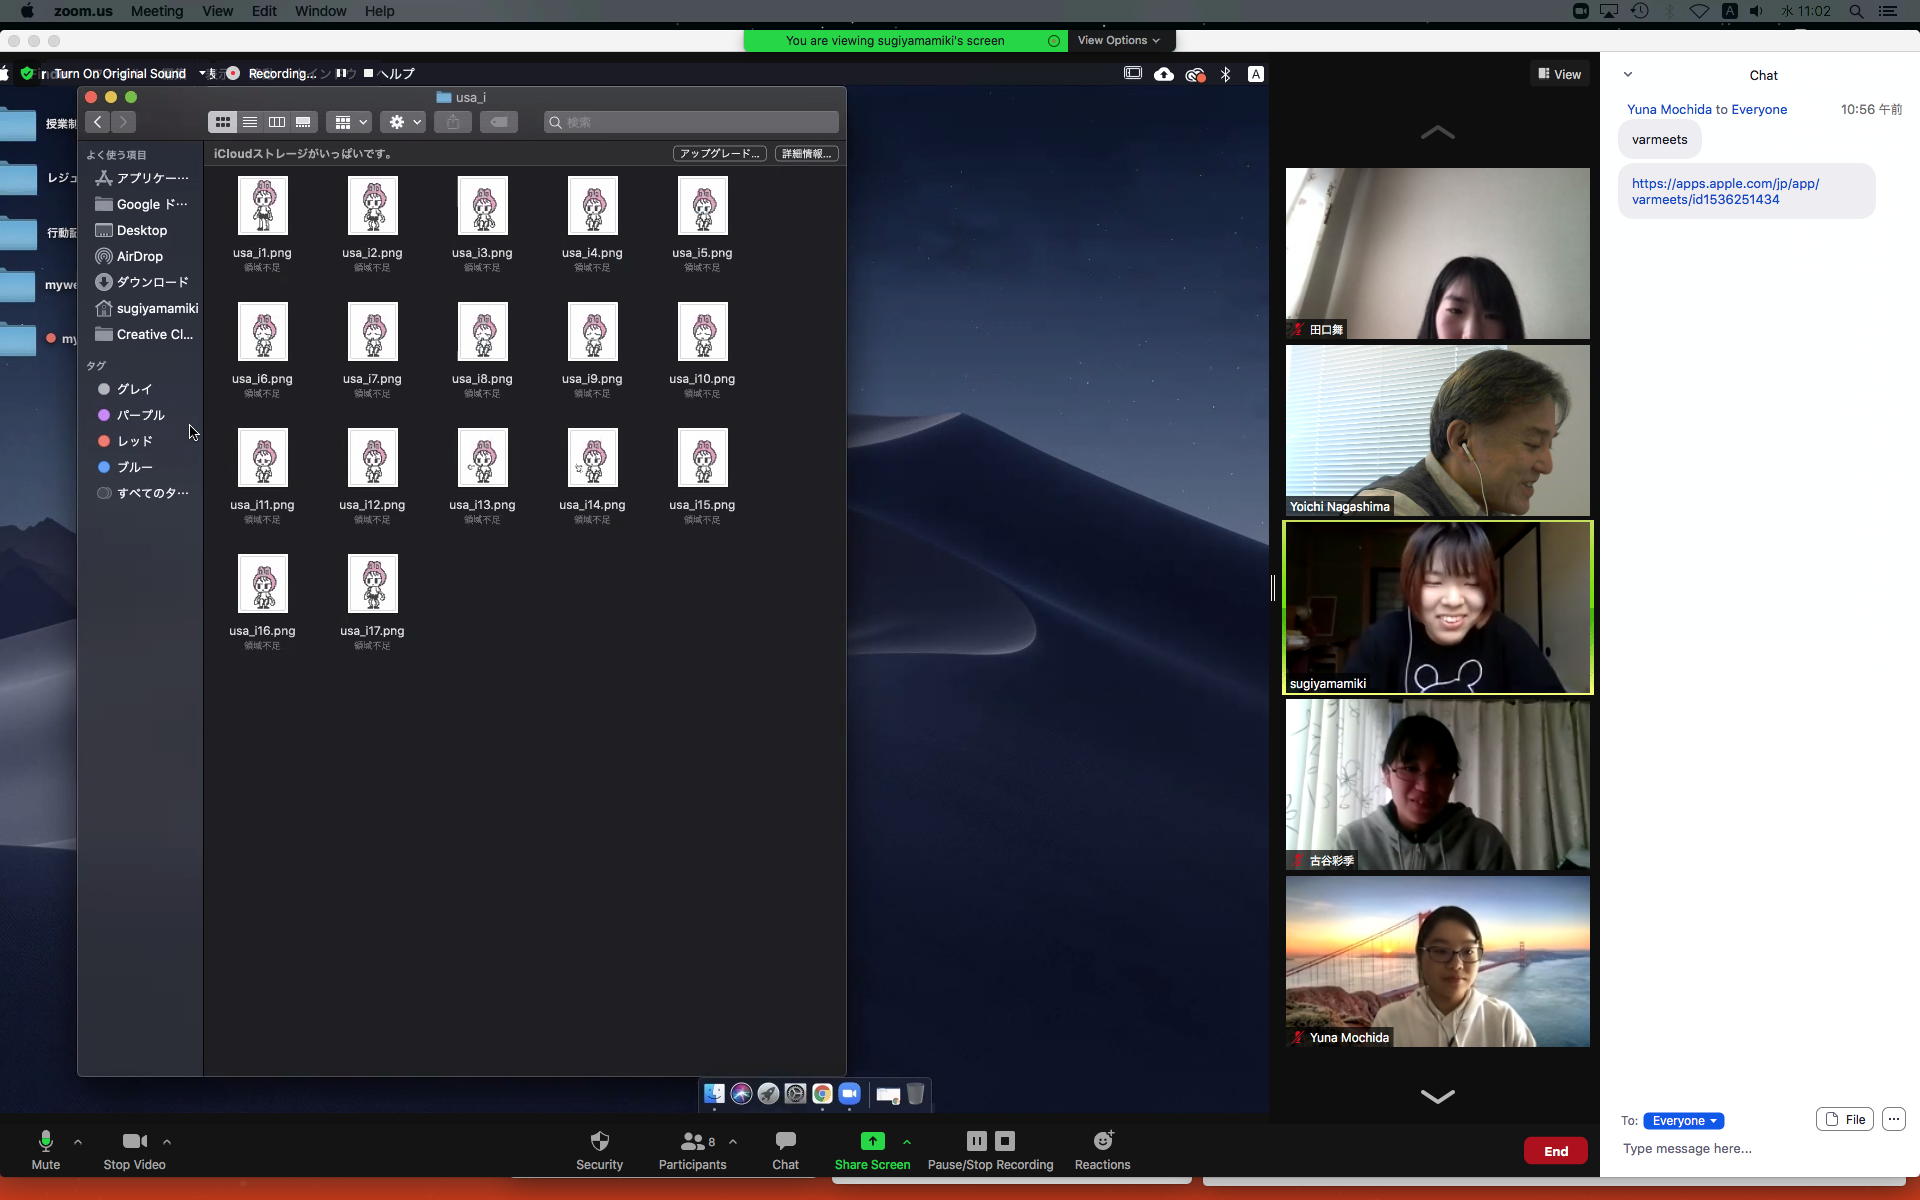This screenshot has height=1200, width=1920.
Task: Turn On Original Sound
Action: tap(119, 73)
